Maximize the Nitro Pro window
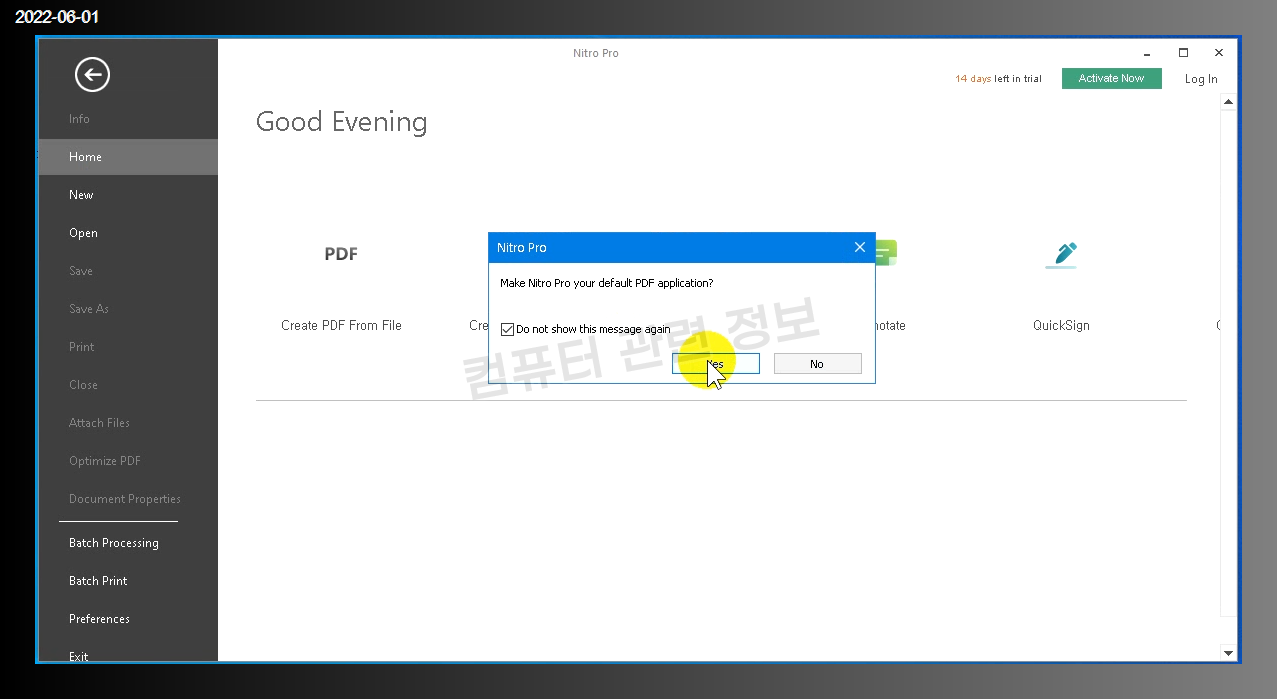 coord(1183,53)
